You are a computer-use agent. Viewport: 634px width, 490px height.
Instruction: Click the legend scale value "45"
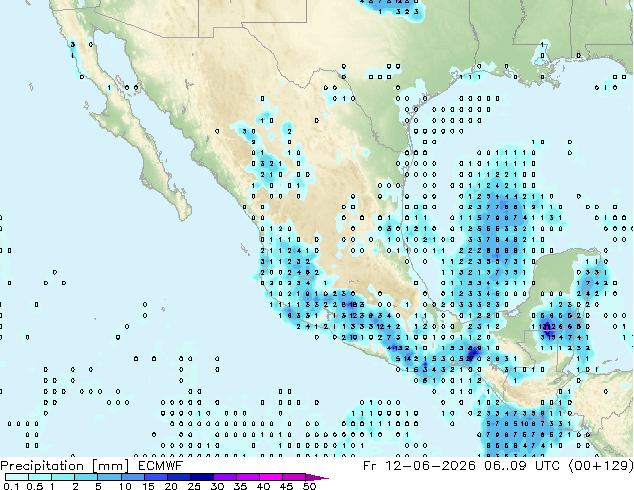point(286,486)
